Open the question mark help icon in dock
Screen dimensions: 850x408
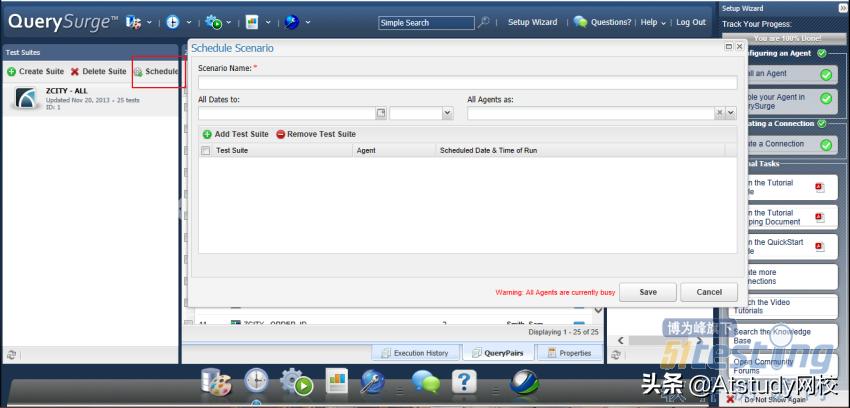click(463, 381)
